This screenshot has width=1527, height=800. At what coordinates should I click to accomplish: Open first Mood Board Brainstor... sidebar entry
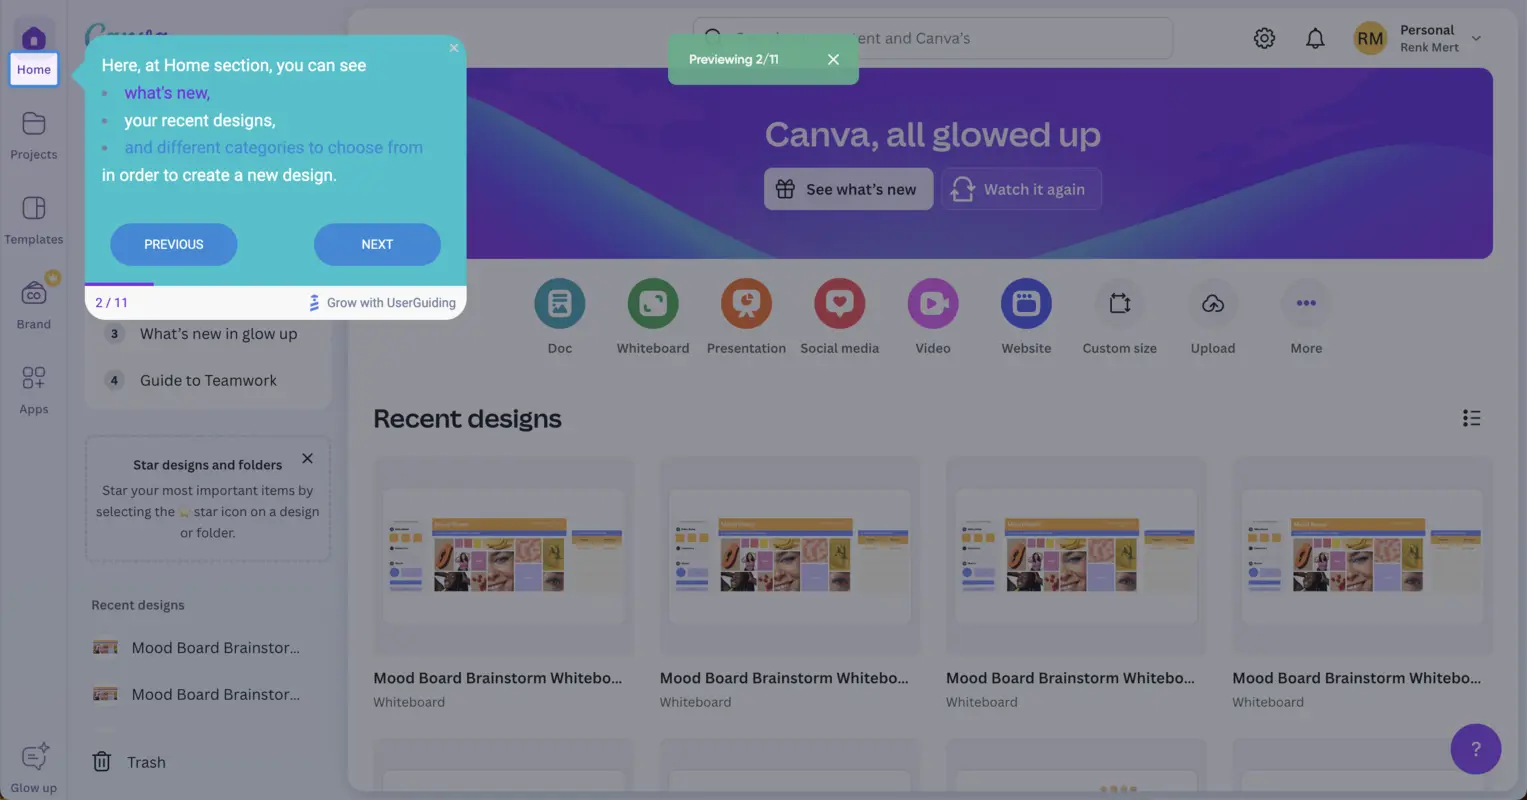click(x=196, y=648)
